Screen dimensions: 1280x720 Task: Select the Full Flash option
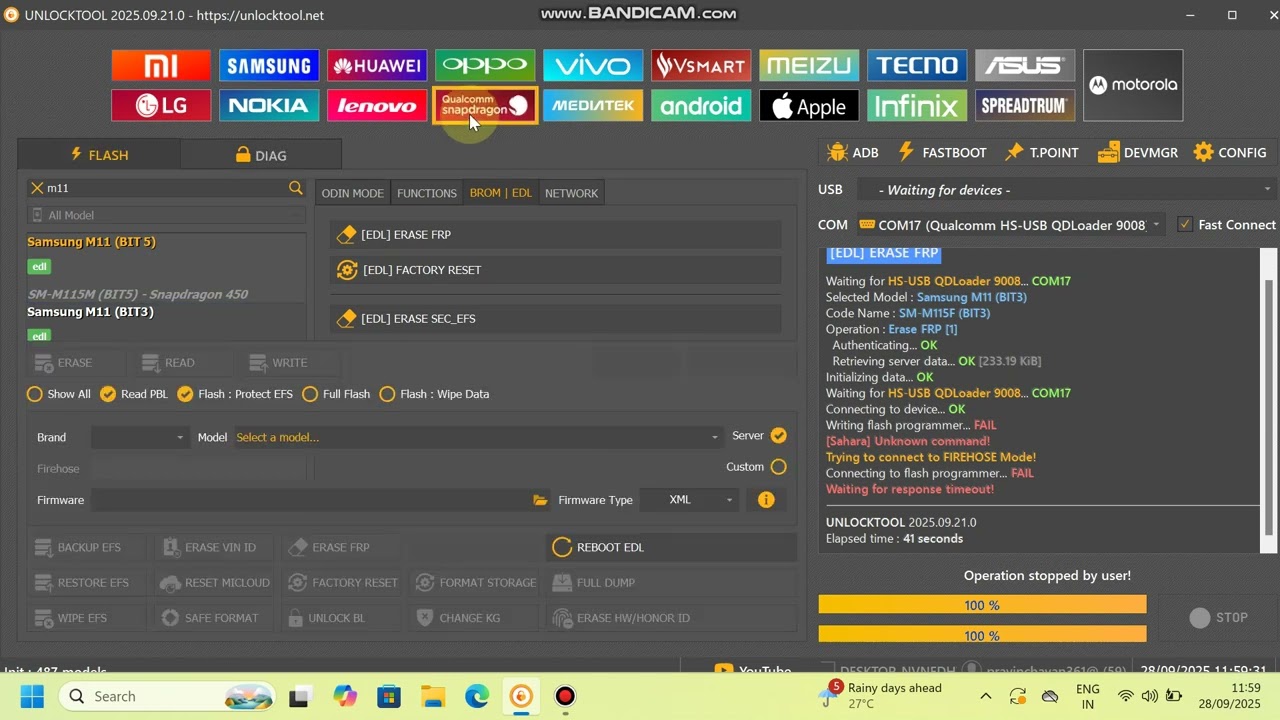coord(336,394)
